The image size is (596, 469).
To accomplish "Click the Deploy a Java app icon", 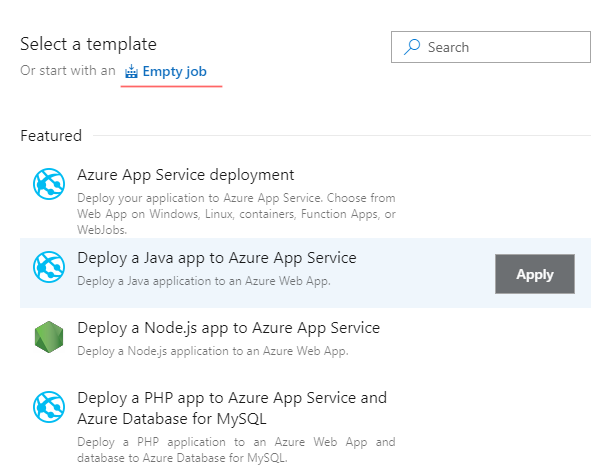I will click(49, 267).
